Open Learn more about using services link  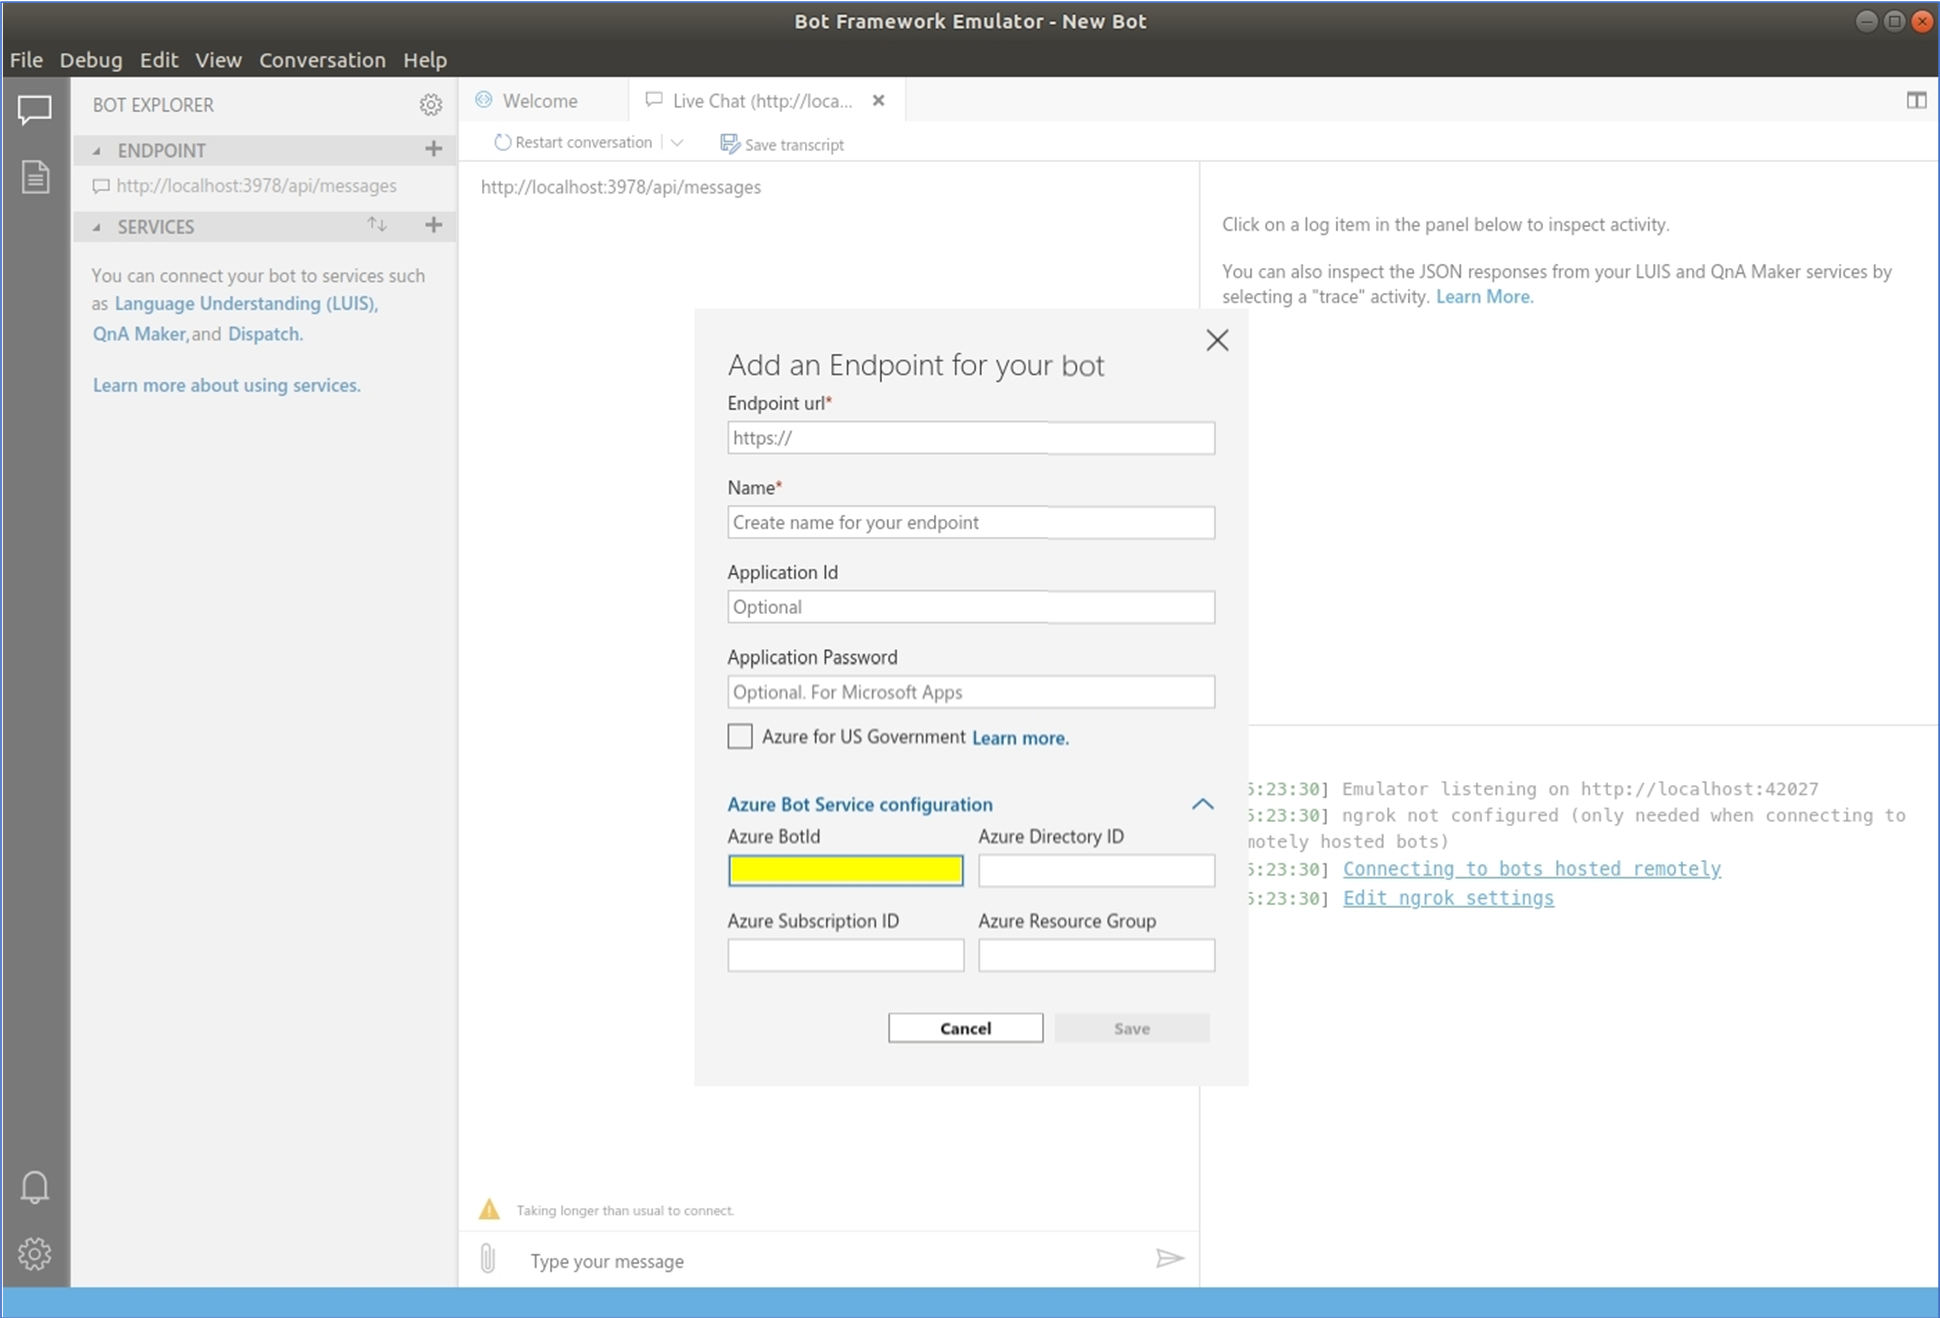(226, 385)
